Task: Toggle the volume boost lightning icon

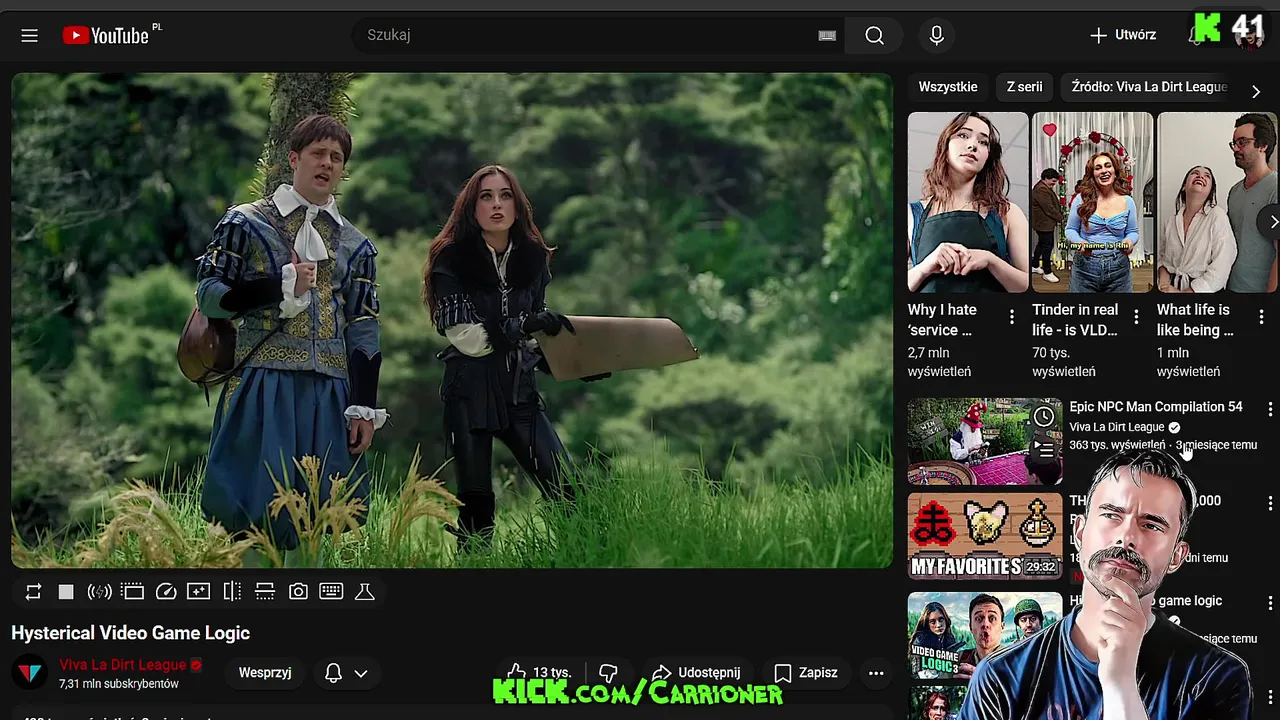Action: [x=99, y=592]
